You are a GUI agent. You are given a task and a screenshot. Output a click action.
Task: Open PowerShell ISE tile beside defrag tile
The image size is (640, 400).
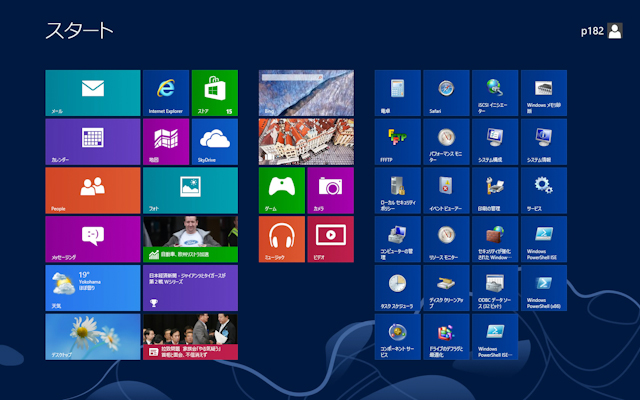coord(495,337)
